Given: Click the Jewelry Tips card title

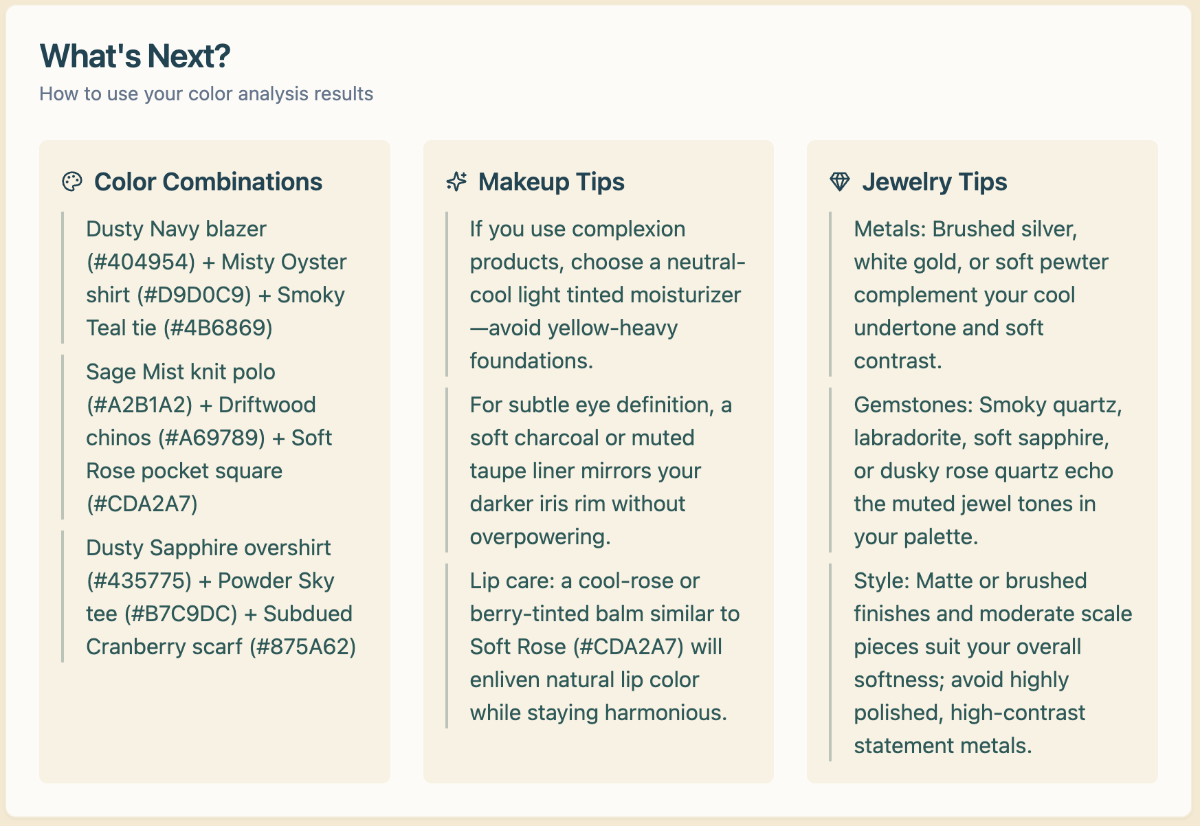Looking at the screenshot, I should [x=934, y=182].
